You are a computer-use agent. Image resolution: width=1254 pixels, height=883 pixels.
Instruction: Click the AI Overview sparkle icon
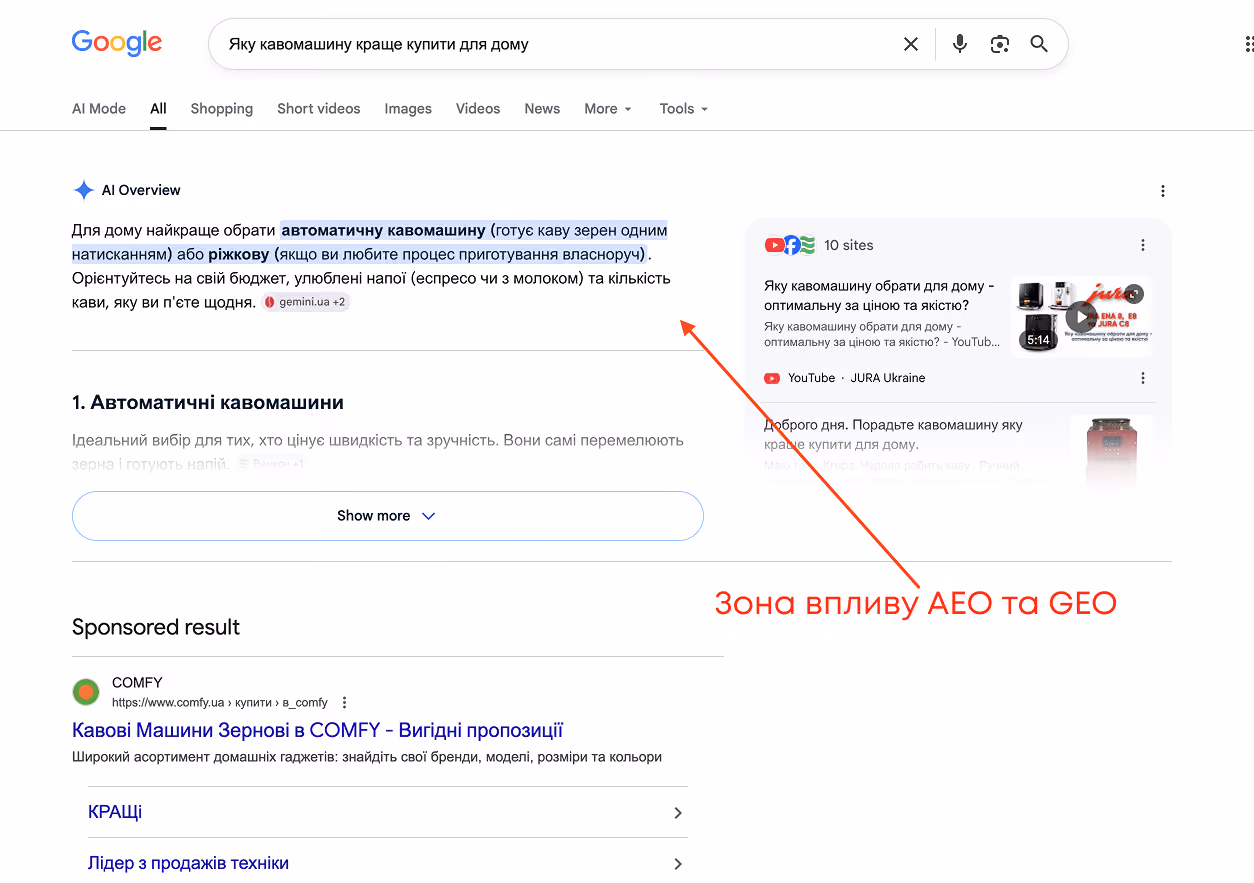(83, 190)
